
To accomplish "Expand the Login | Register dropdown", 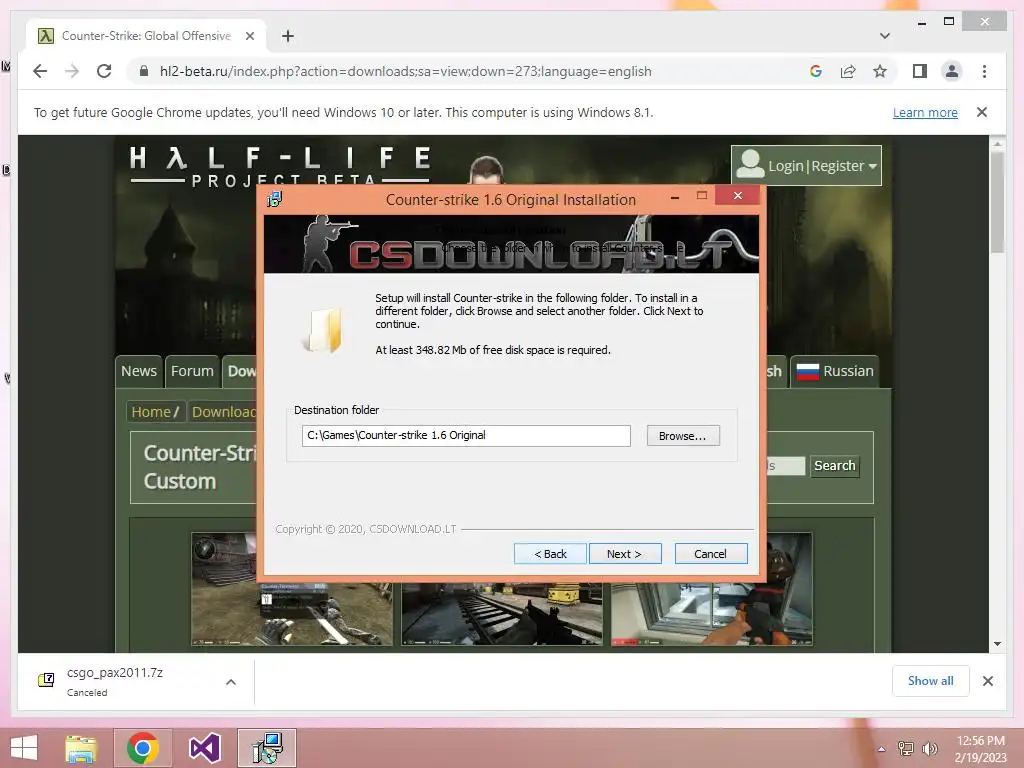I will pos(806,166).
